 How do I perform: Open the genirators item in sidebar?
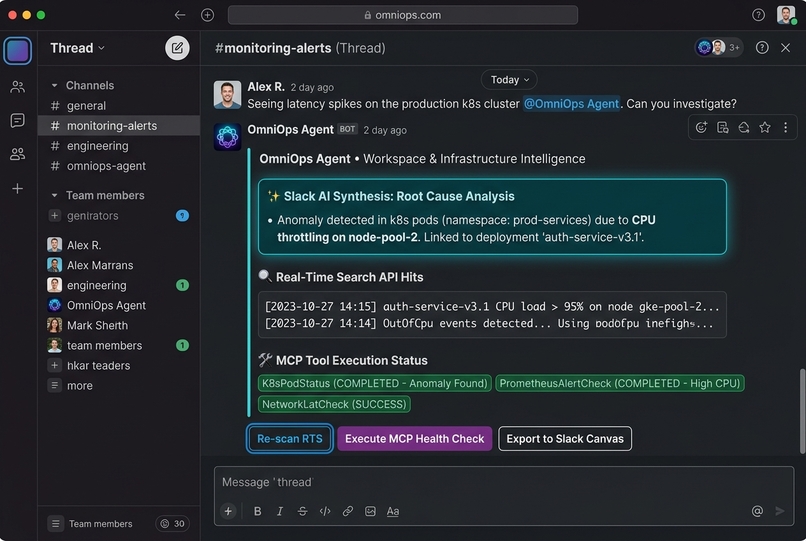point(119,215)
